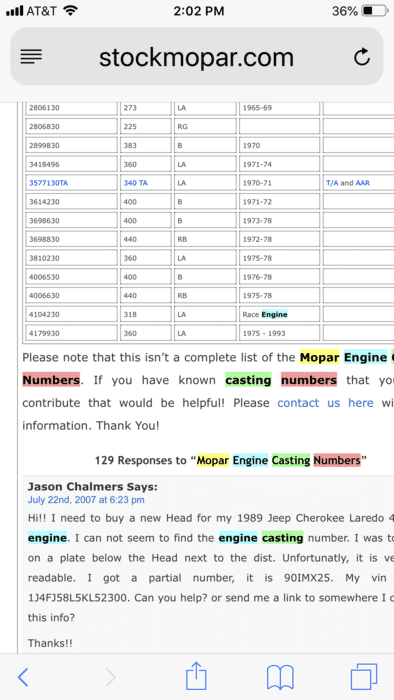Screen dimensions: 394x700
Task: Tap the Jason Chalmers Says heading
Action: tap(92, 487)
